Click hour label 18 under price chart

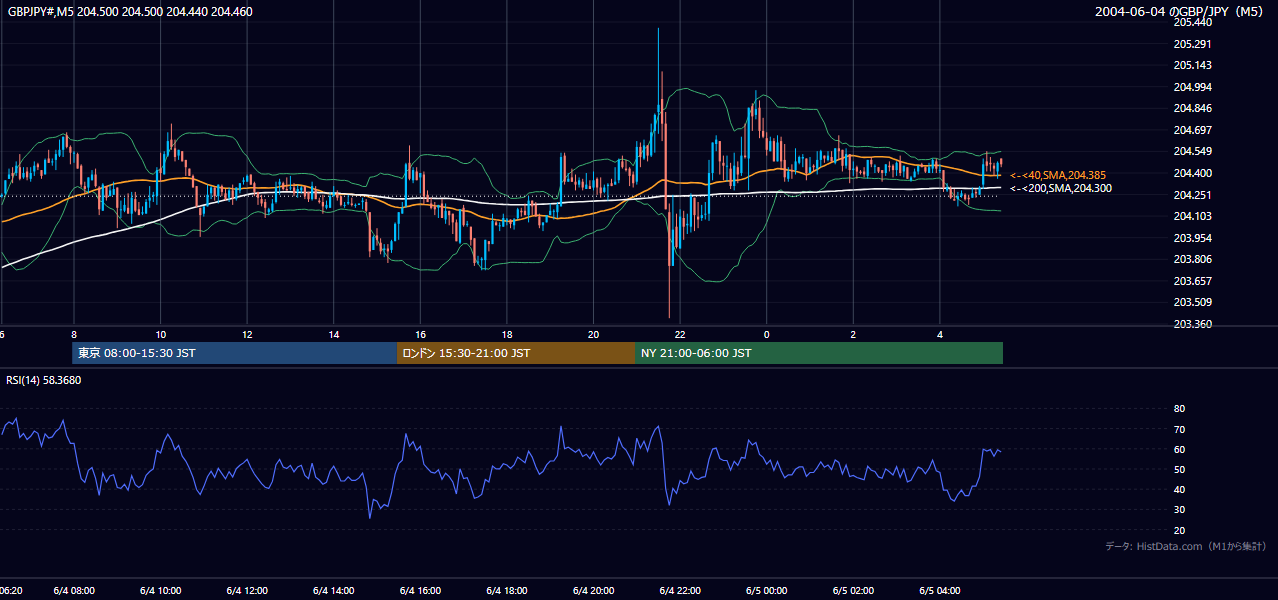[507, 334]
